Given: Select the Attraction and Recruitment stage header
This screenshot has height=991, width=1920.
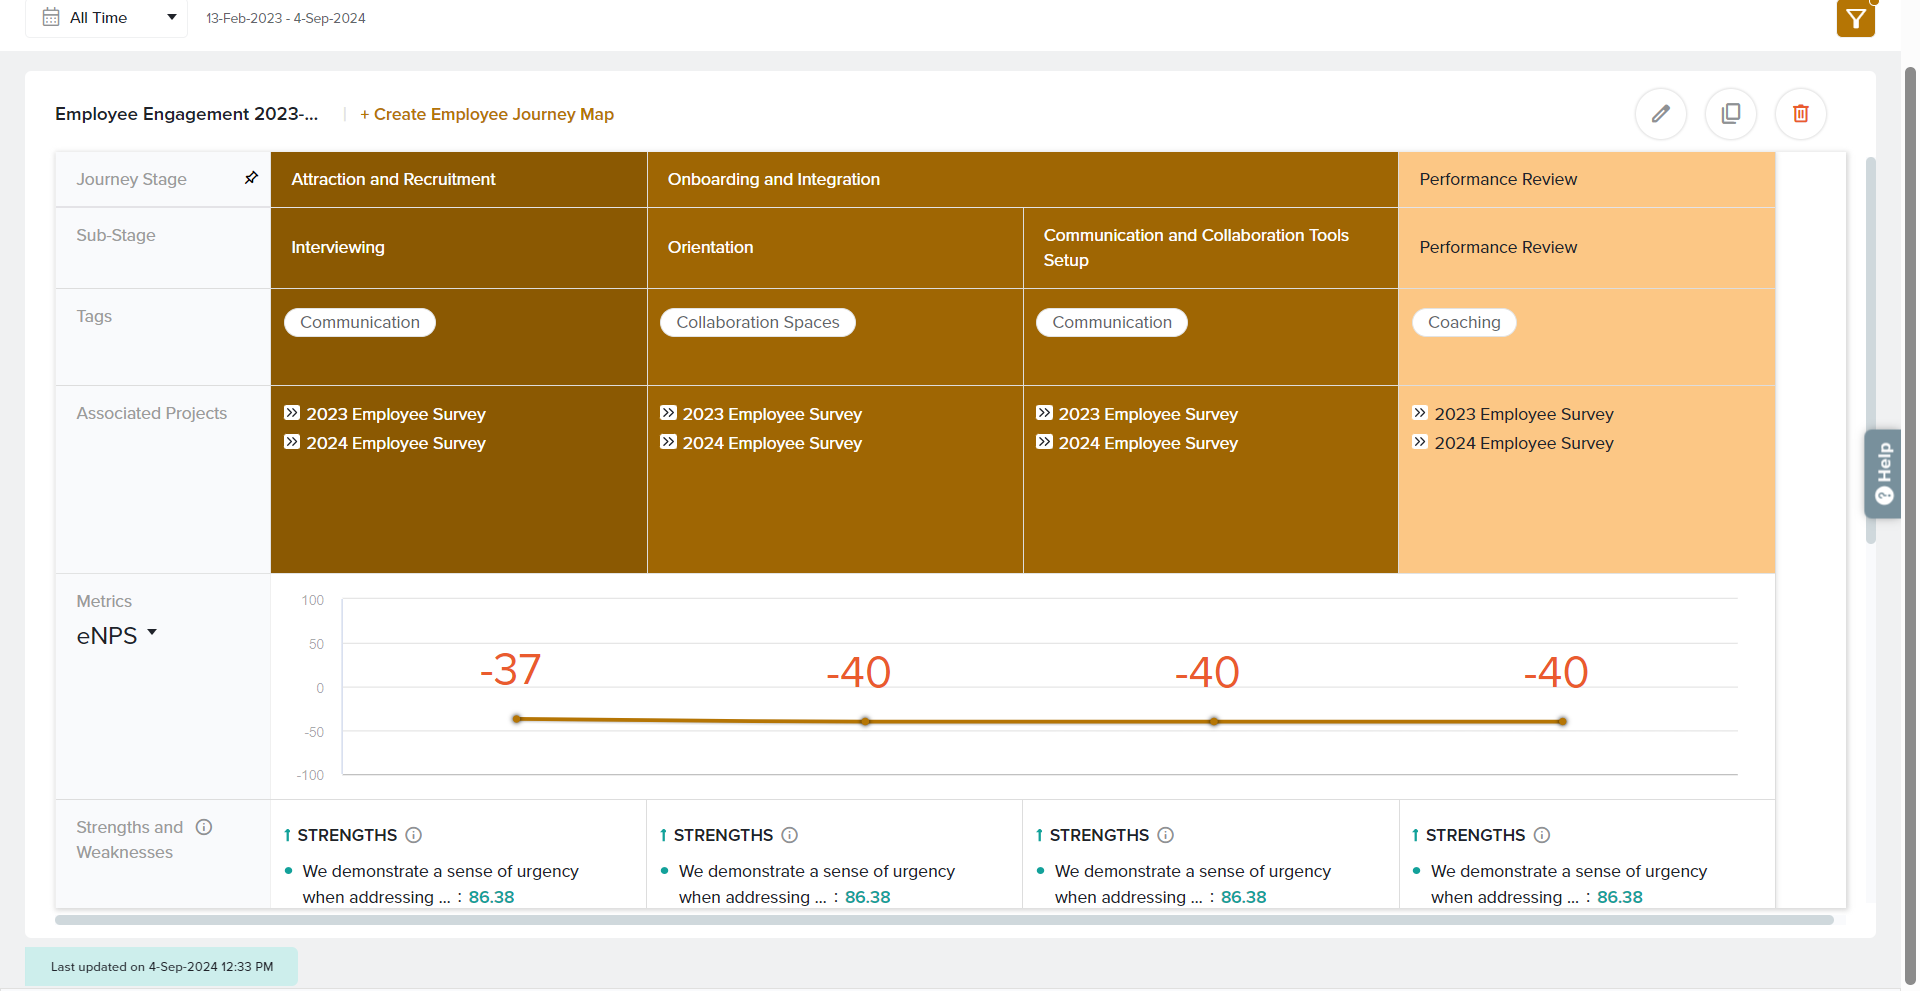Looking at the screenshot, I should click(x=393, y=179).
